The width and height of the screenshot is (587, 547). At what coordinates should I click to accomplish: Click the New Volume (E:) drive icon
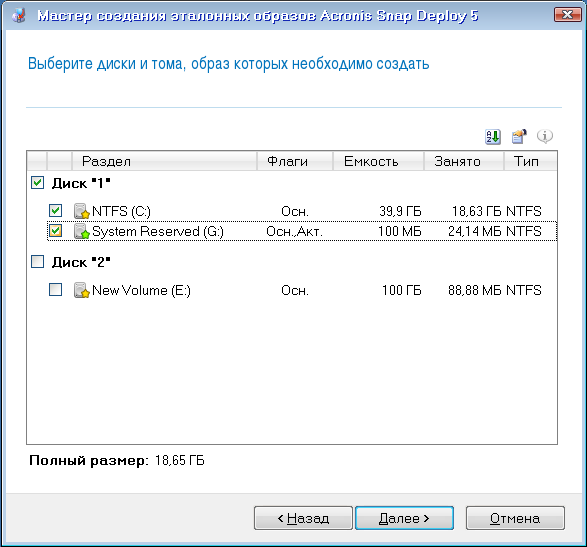point(82,290)
